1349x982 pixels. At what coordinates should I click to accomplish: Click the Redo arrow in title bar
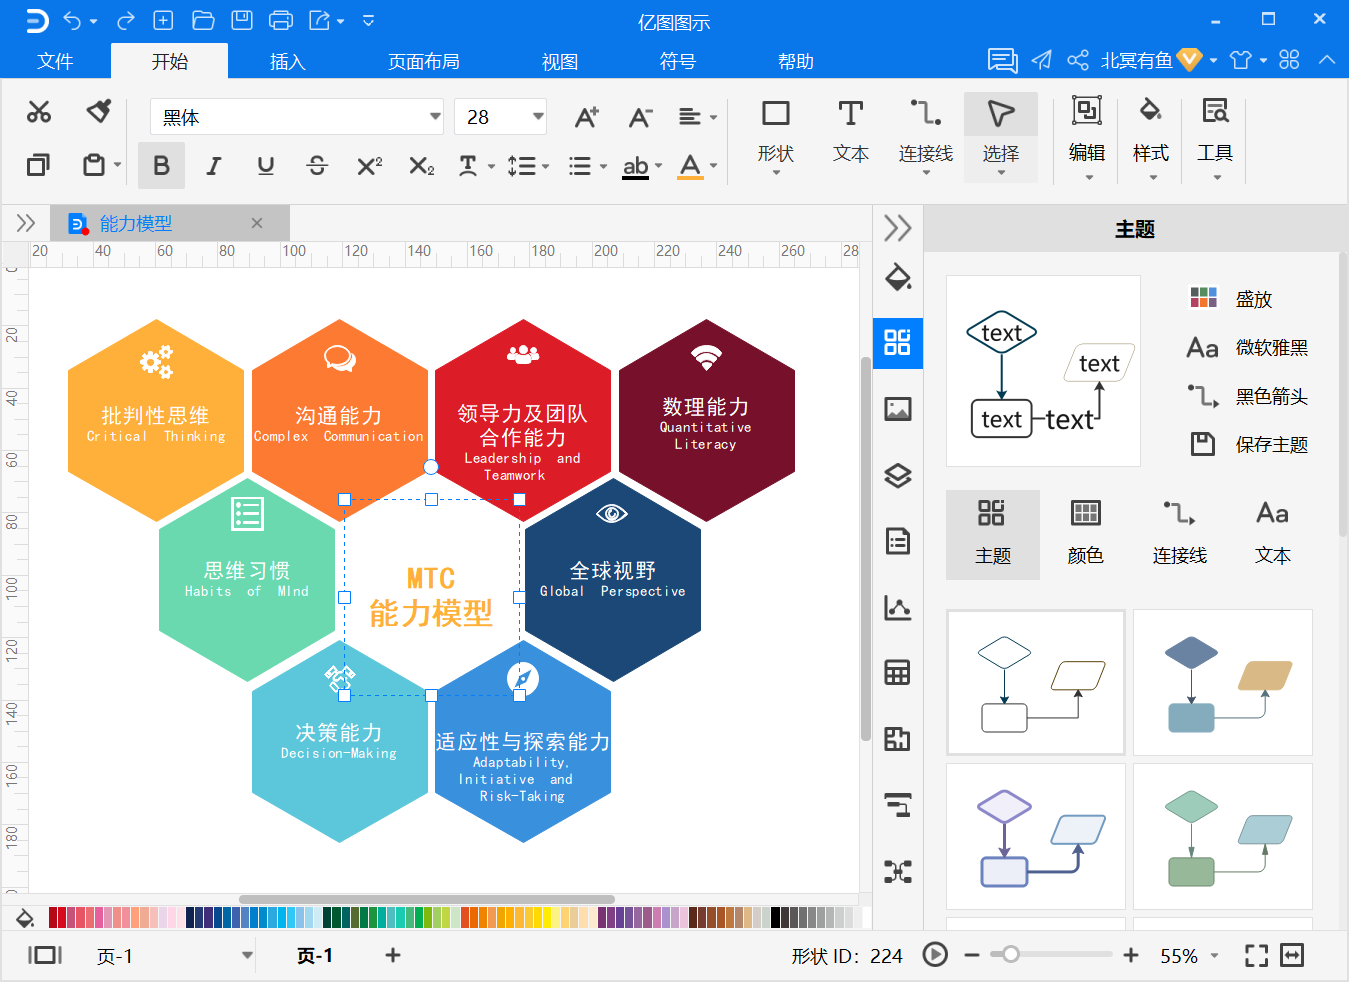(125, 20)
